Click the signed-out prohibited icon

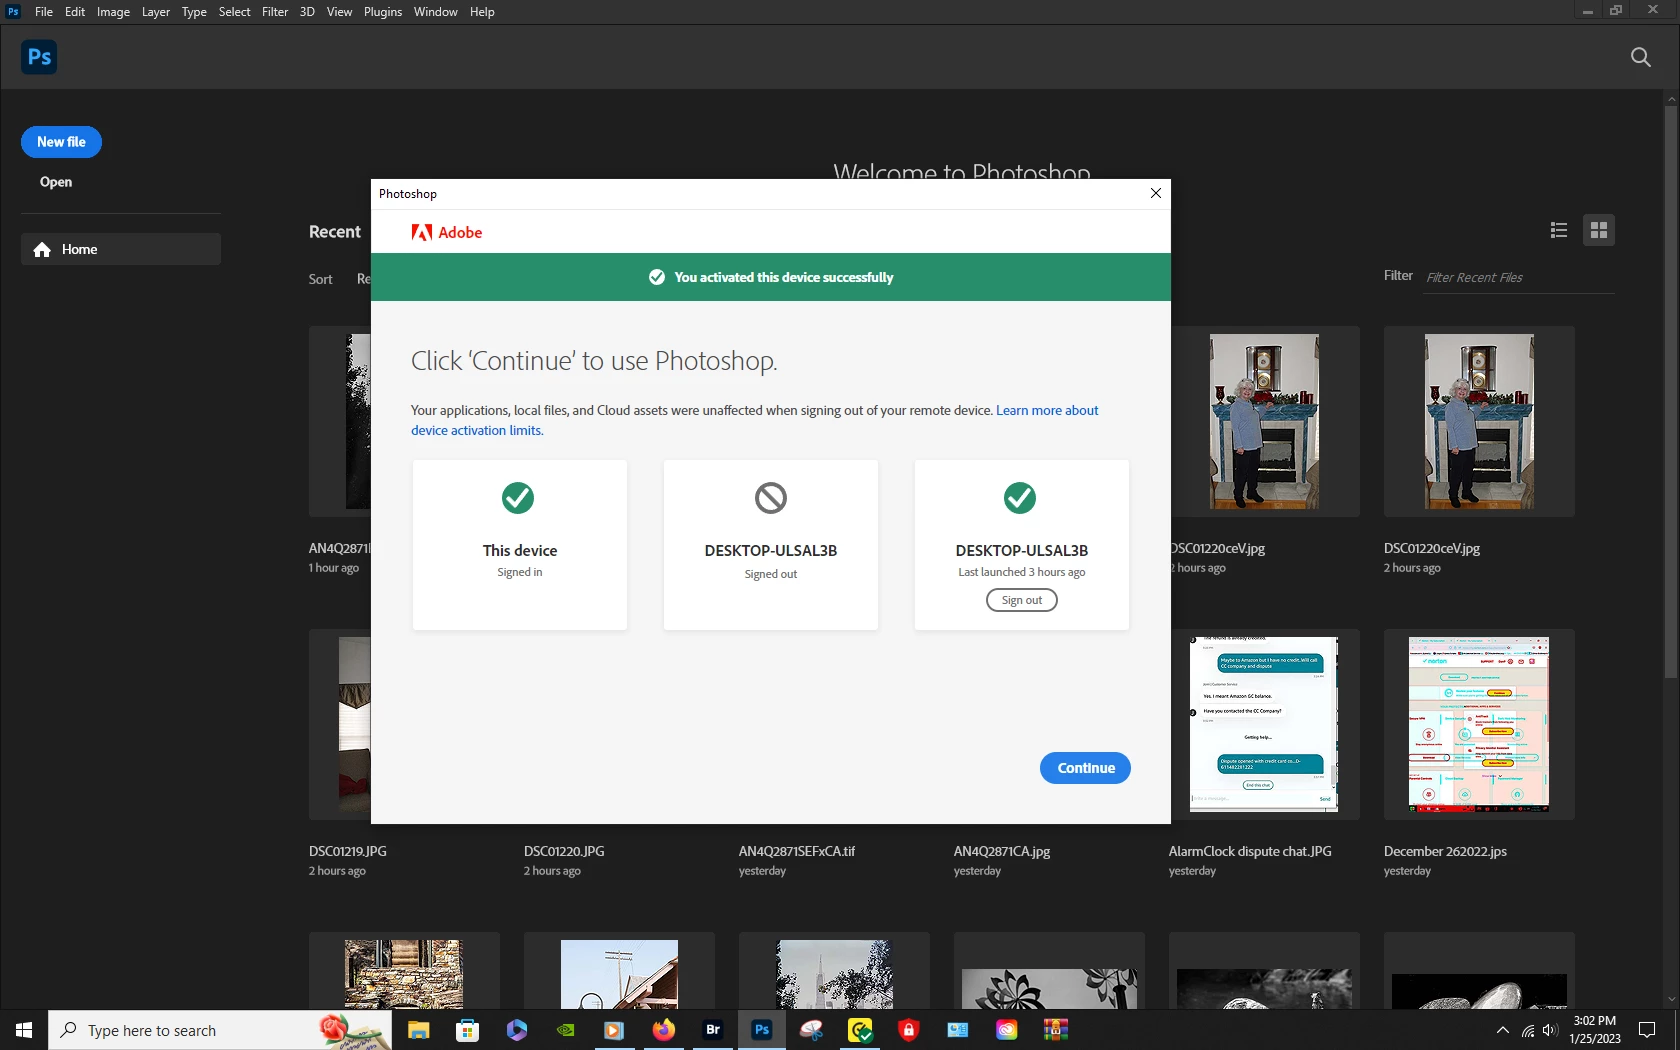771,497
